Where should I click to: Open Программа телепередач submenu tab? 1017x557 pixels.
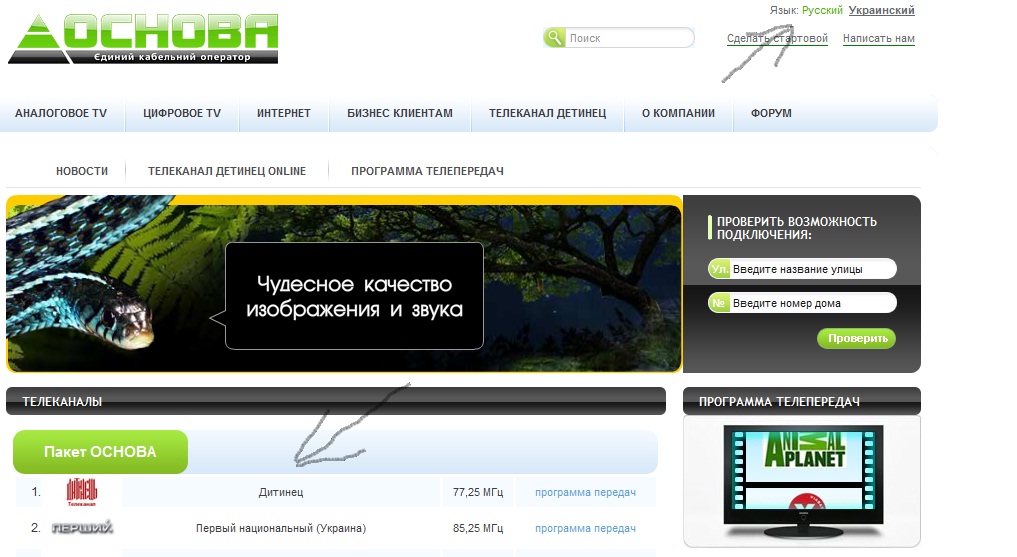(427, 171)
